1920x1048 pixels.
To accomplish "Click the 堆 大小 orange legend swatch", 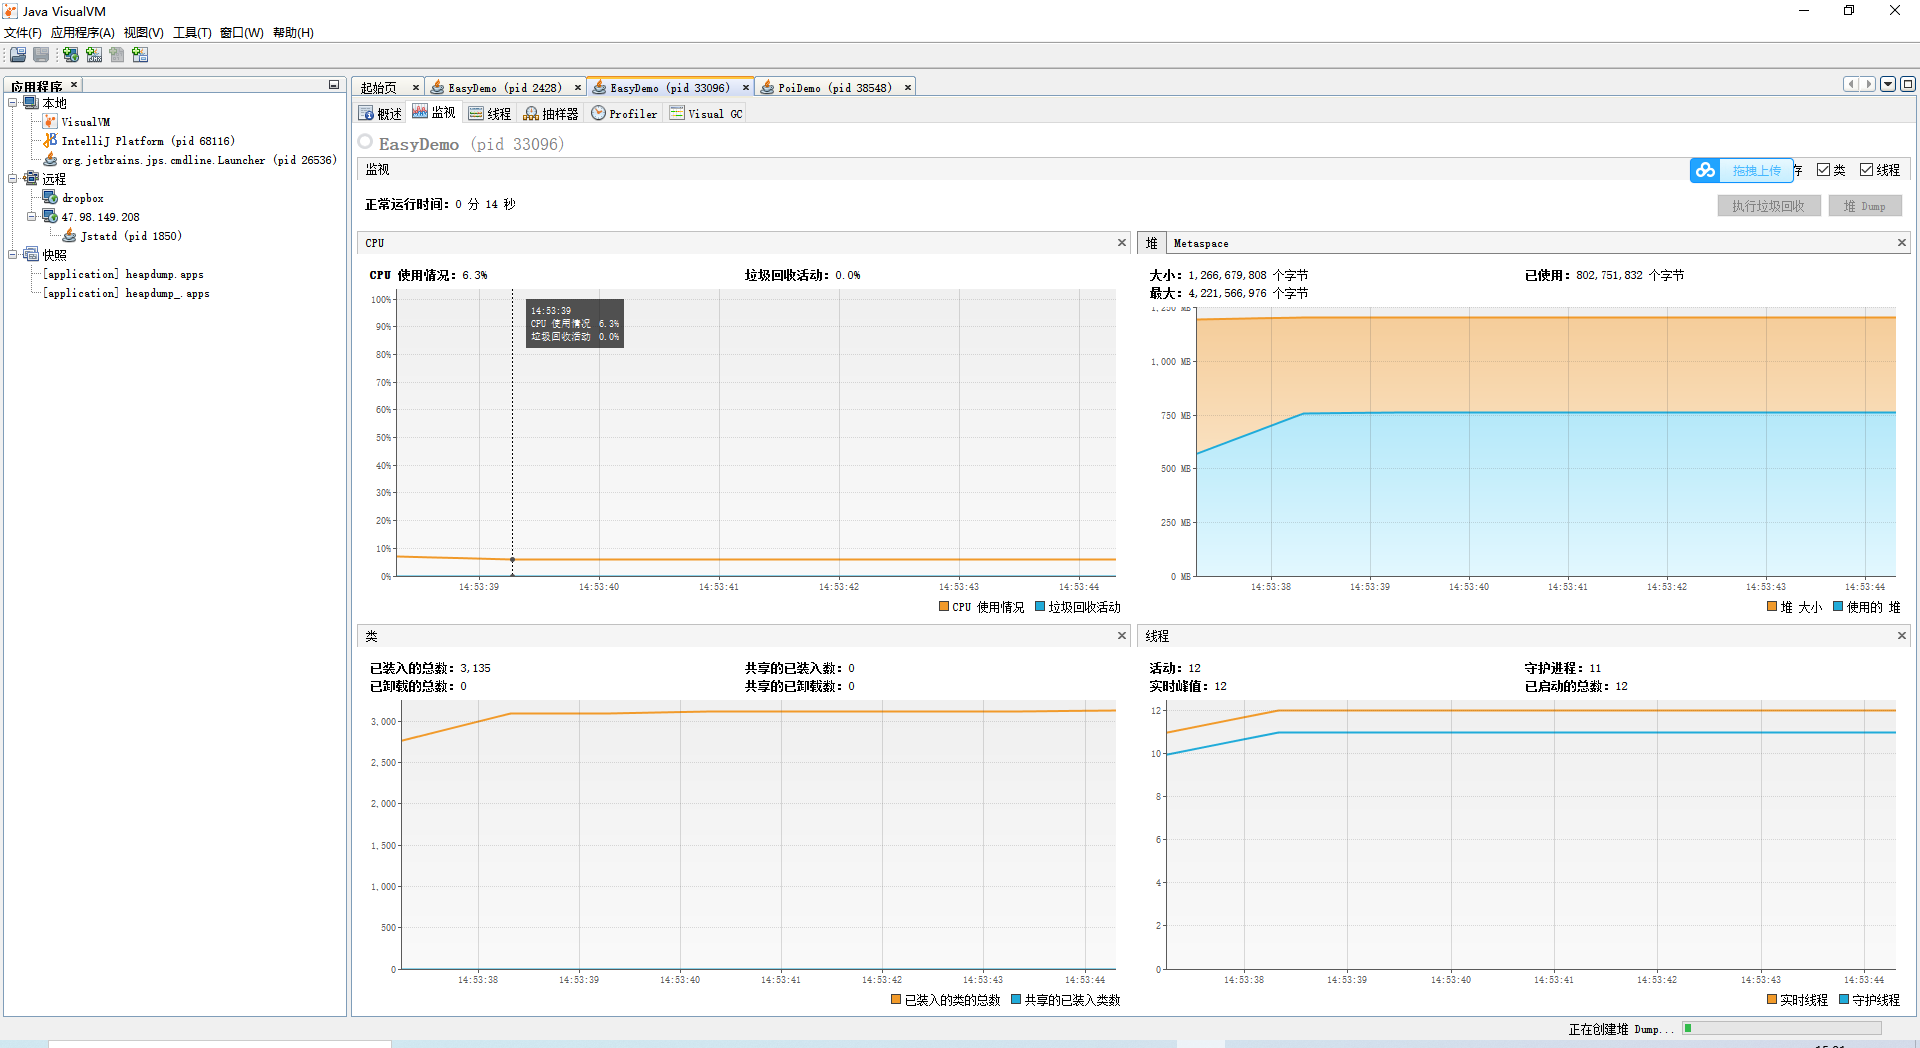I will click(x=1772, y=607).
